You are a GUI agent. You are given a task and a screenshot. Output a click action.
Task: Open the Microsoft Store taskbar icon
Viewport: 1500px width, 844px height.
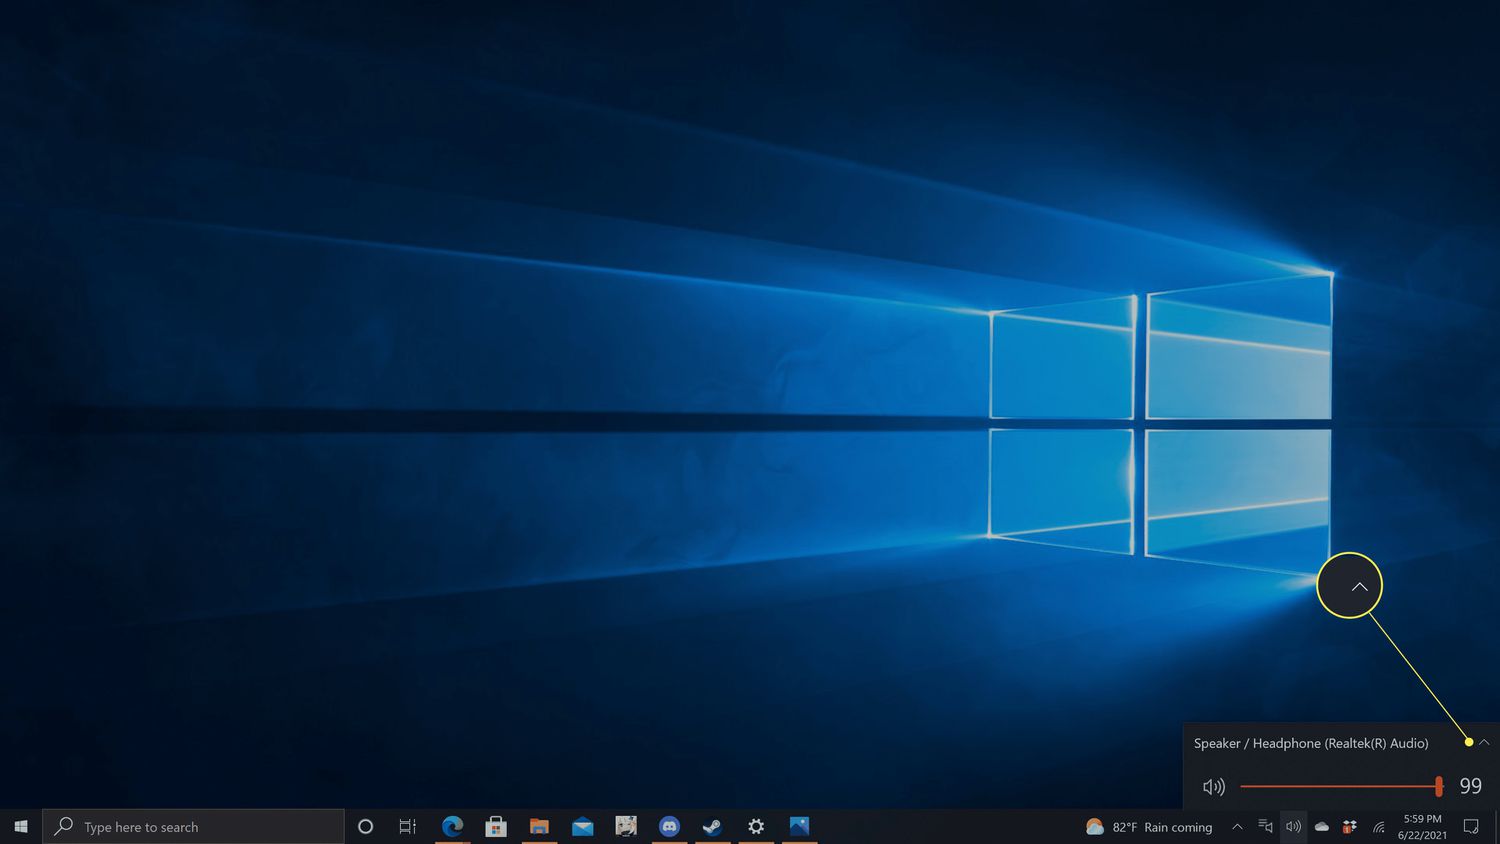coord(496,826)
